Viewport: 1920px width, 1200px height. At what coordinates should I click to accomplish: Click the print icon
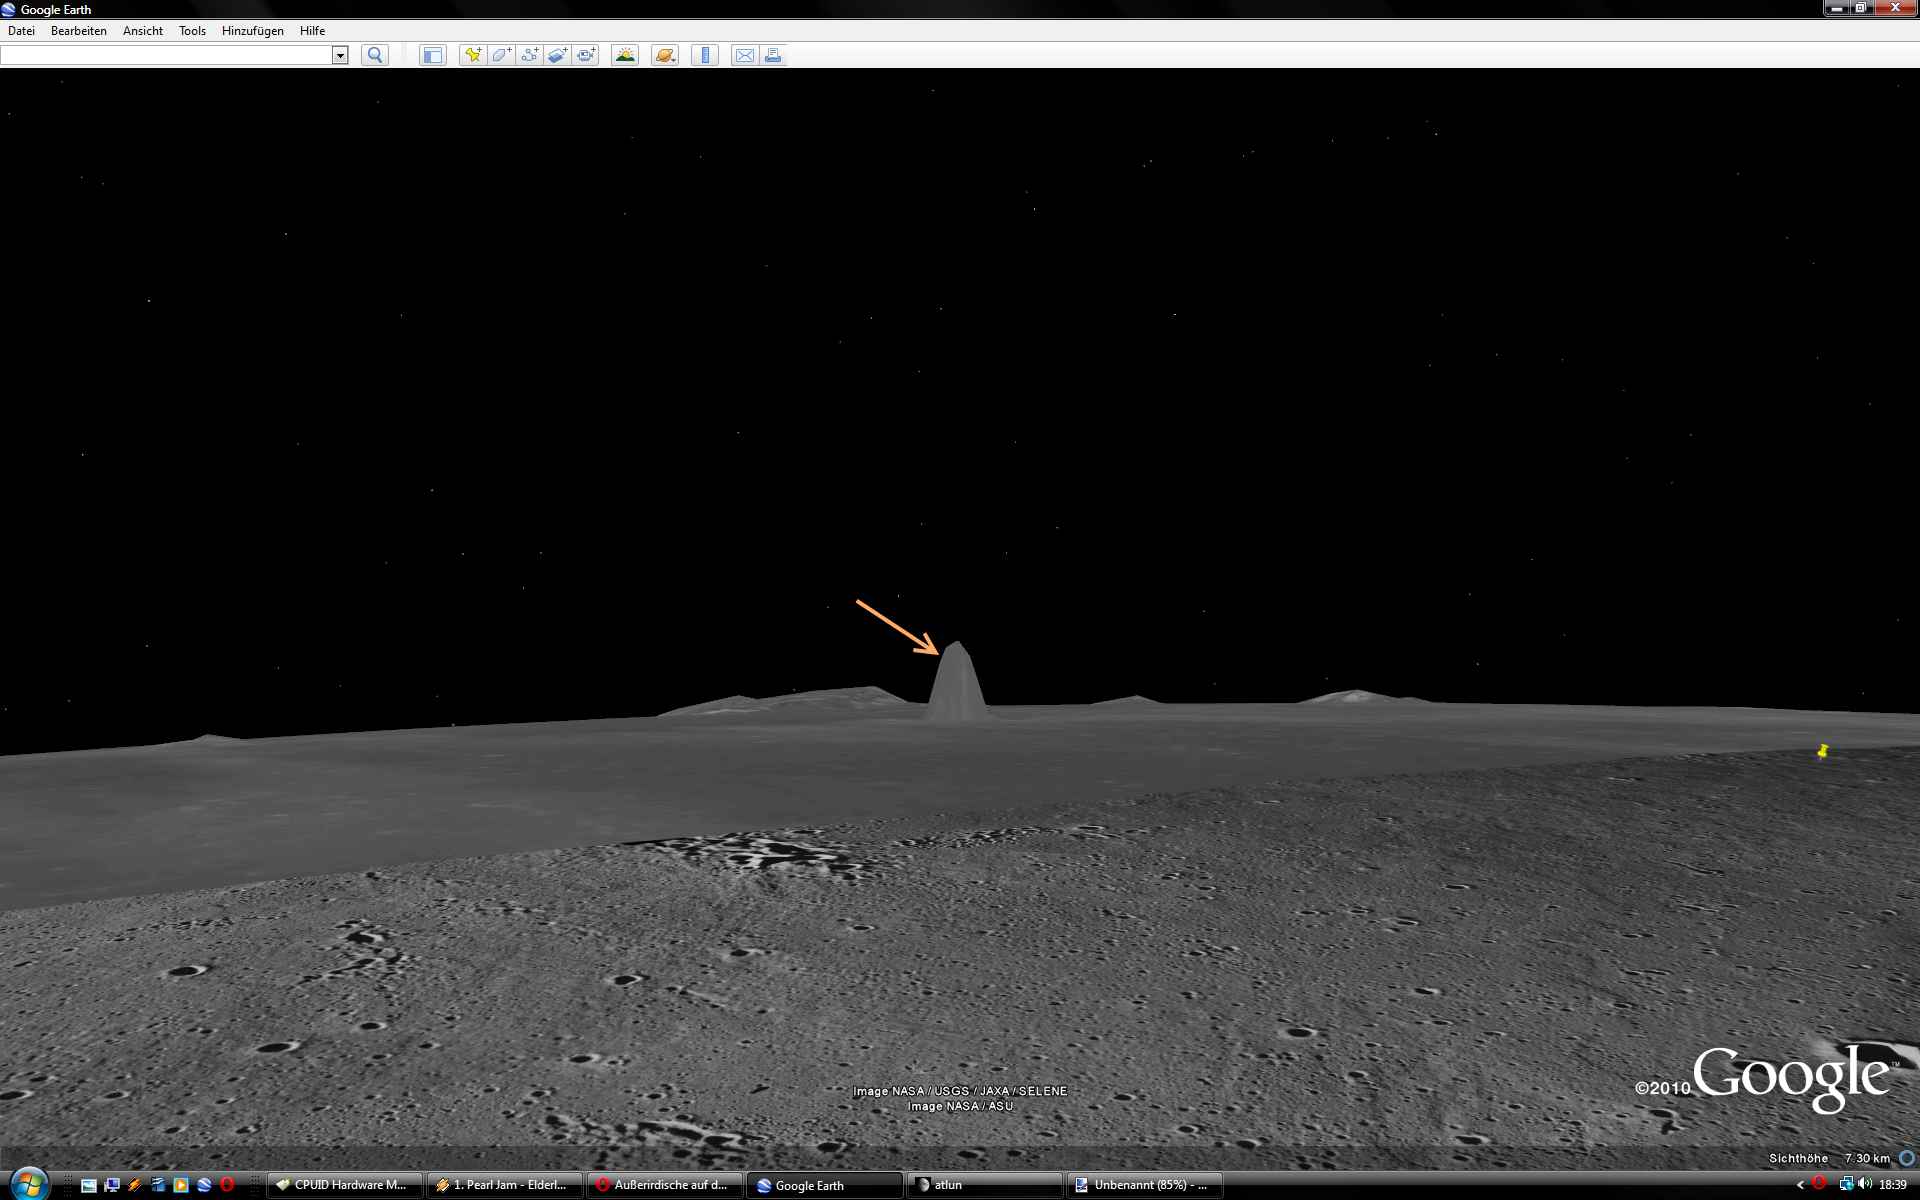point(773,56)
